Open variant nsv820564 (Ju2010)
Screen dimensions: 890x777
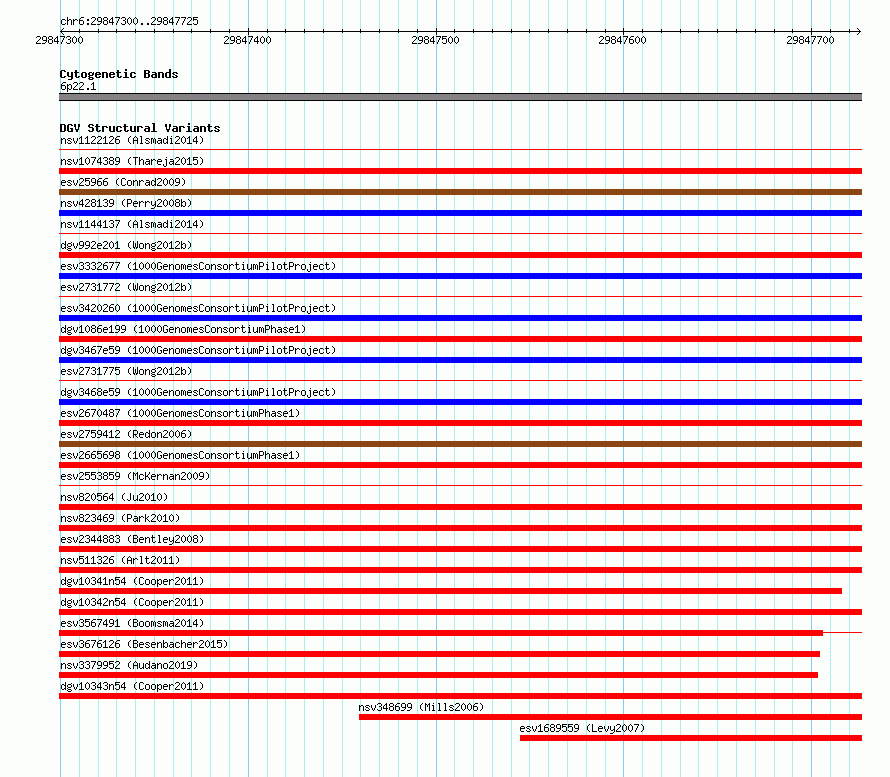coord(114,497)
